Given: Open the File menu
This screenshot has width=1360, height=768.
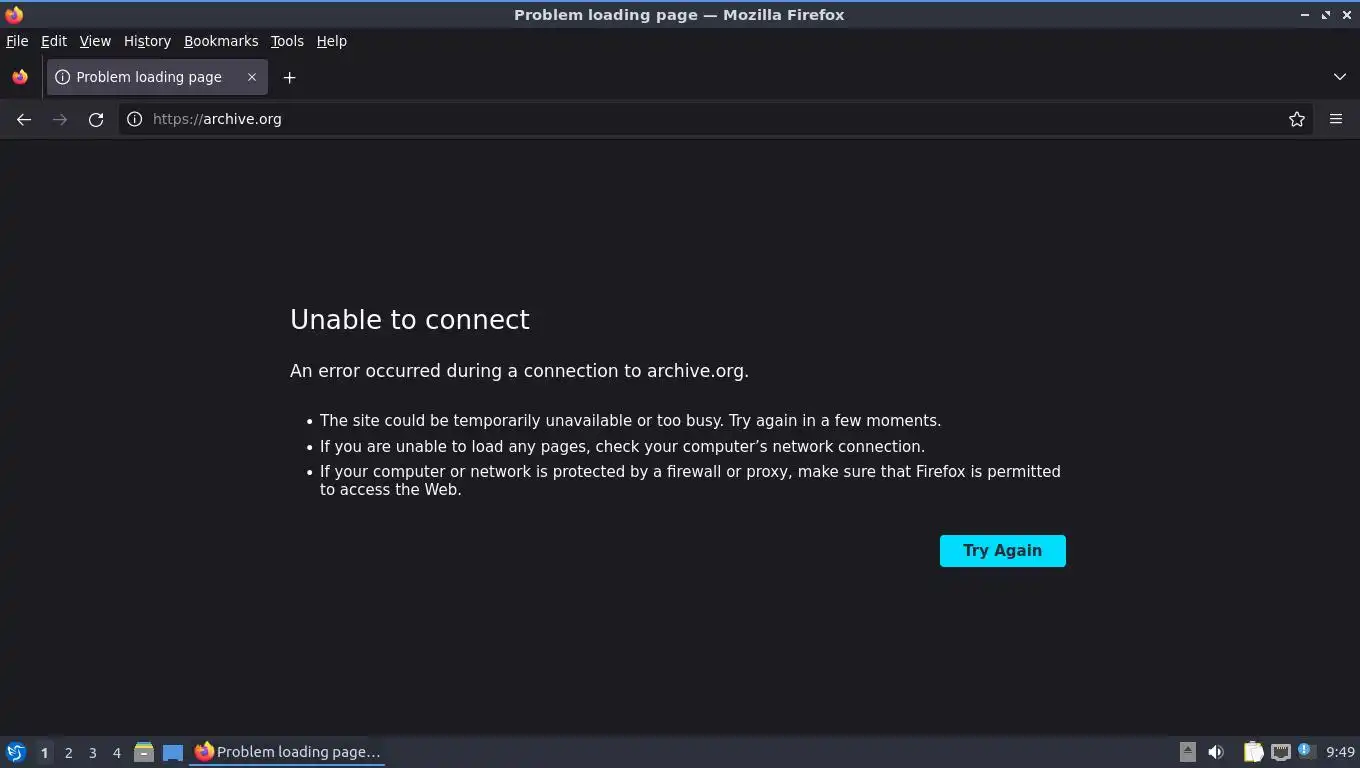Looking at the screenshot, I should [17, 41].
